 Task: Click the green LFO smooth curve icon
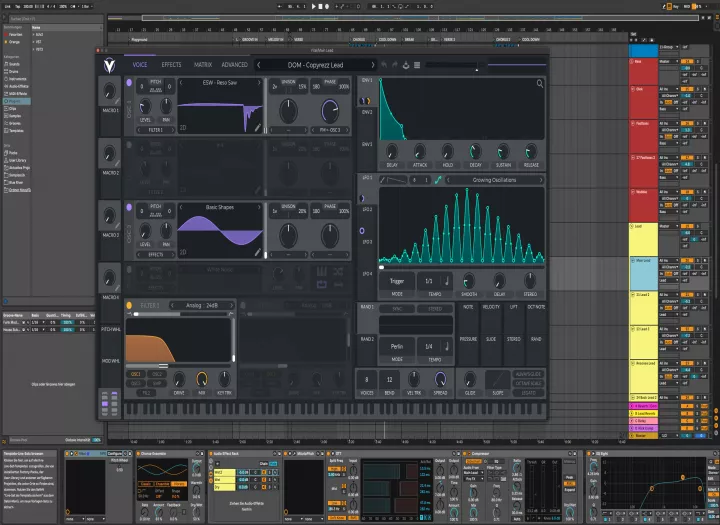tap(438, 180)
